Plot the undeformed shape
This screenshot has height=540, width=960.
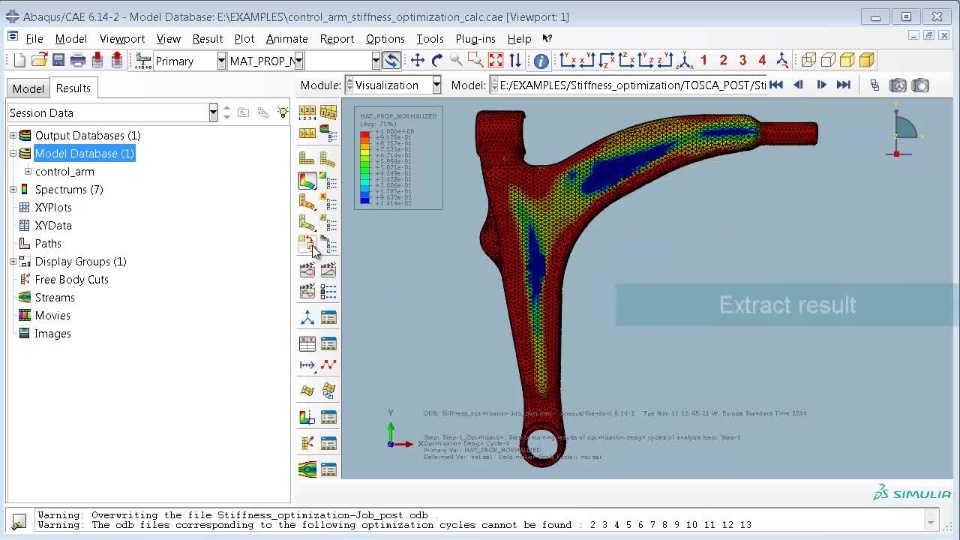point(307,159)
